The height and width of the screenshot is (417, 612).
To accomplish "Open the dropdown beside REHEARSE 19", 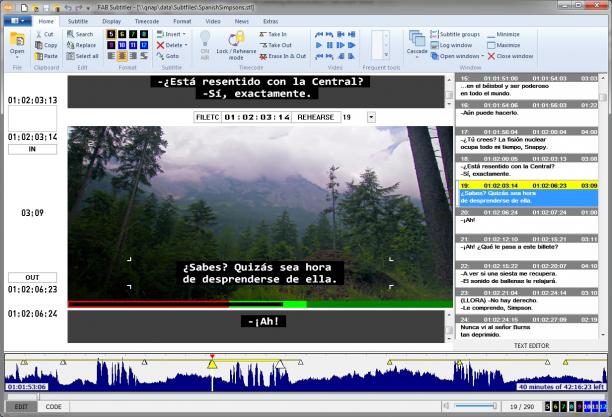I will (x=371, y=117).
